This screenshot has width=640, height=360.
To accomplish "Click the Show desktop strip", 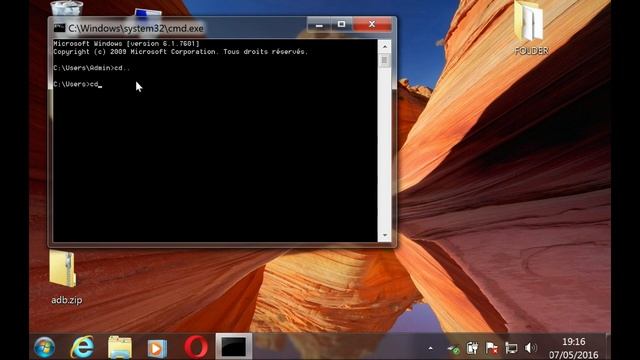I will point(608,347).
